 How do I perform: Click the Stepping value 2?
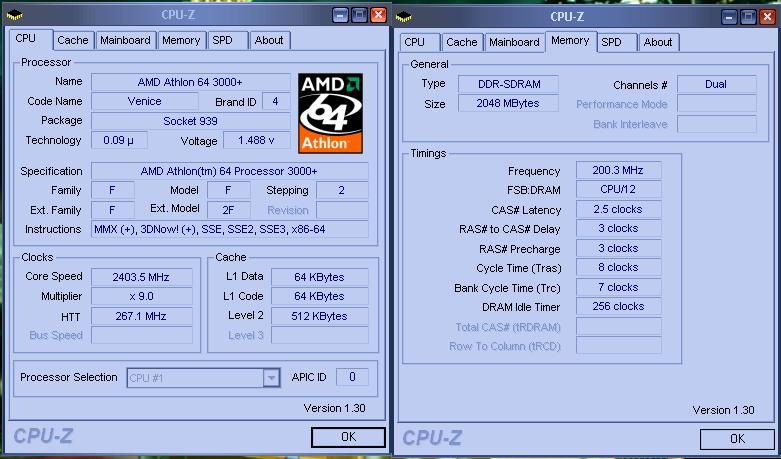pyautogui.click(x=342, y=190)
